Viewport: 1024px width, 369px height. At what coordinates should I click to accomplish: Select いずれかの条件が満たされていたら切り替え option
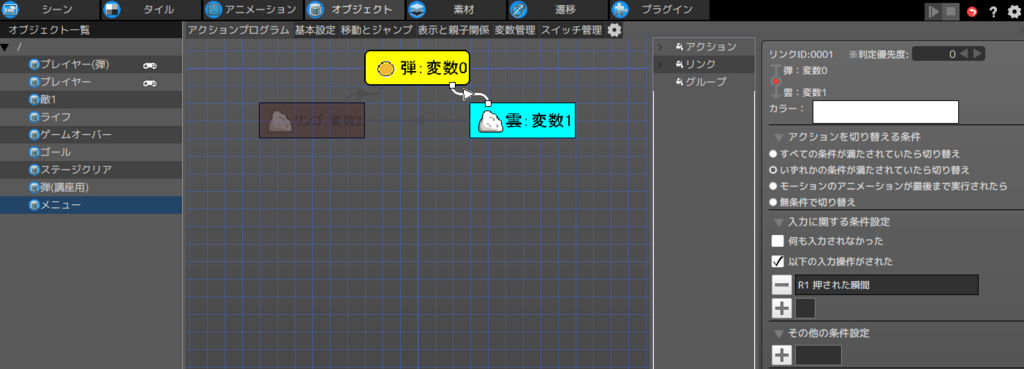[773, 170]
